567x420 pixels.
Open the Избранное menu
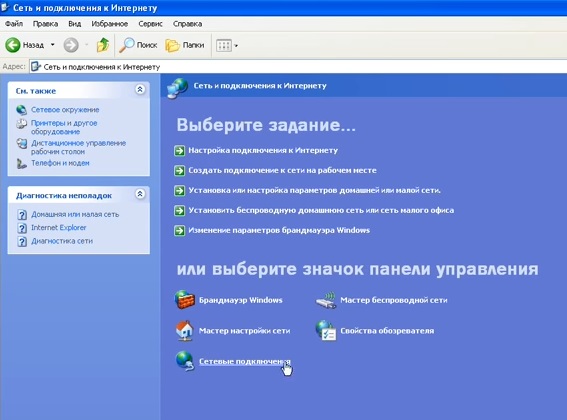coord(110,24)
